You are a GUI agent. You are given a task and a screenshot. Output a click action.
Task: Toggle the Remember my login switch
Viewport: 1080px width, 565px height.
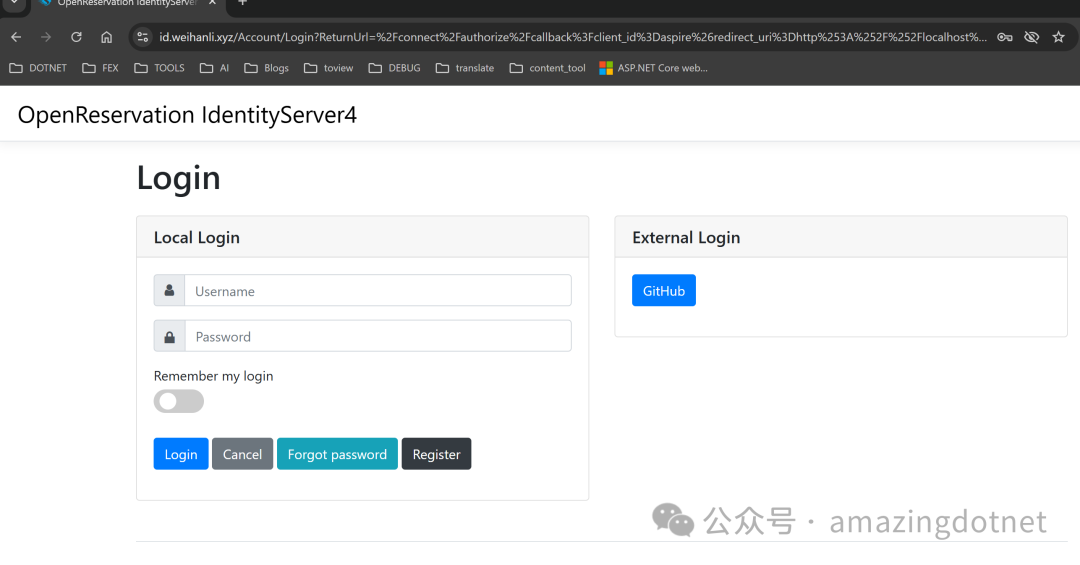[x=178, y=401]
